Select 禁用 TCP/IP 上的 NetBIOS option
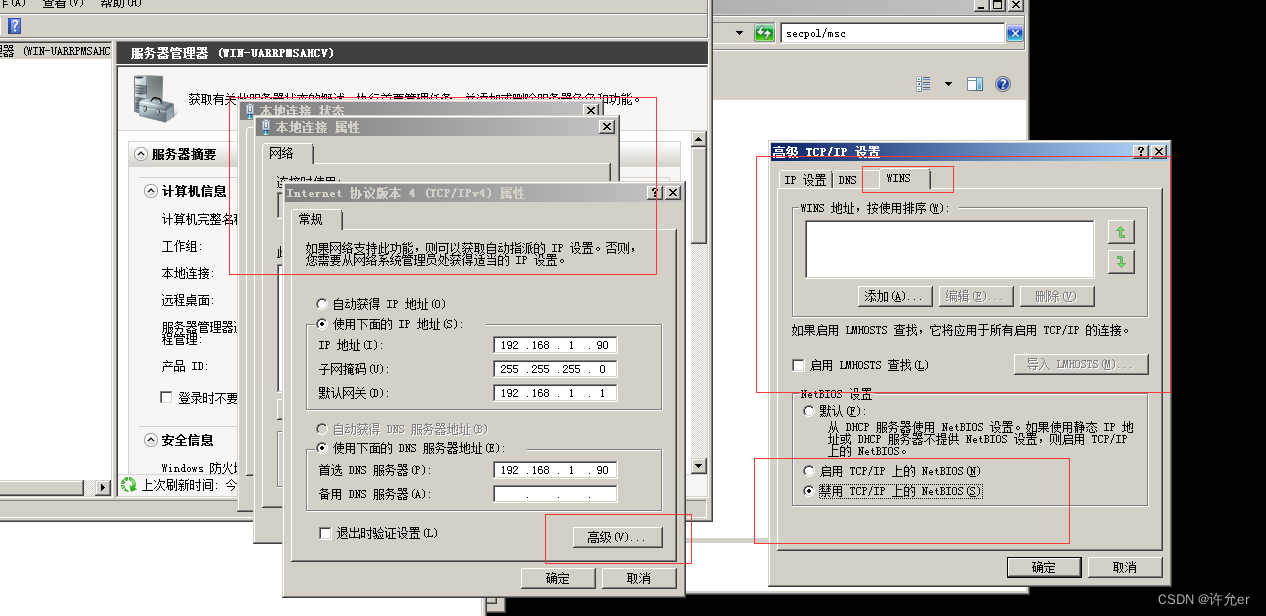The image size is (1266, 616). pos(809,491)
